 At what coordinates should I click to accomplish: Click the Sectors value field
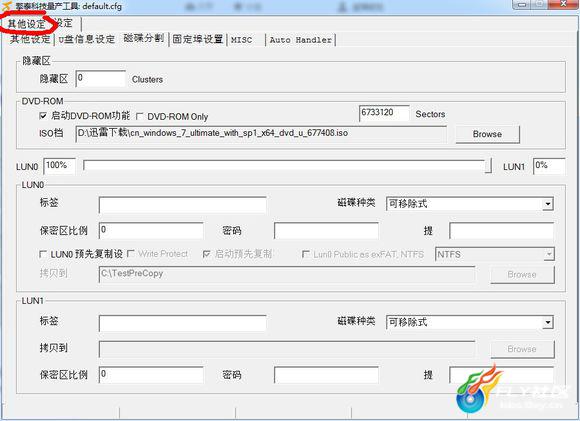pyautogui.click(x=384, y=113)
